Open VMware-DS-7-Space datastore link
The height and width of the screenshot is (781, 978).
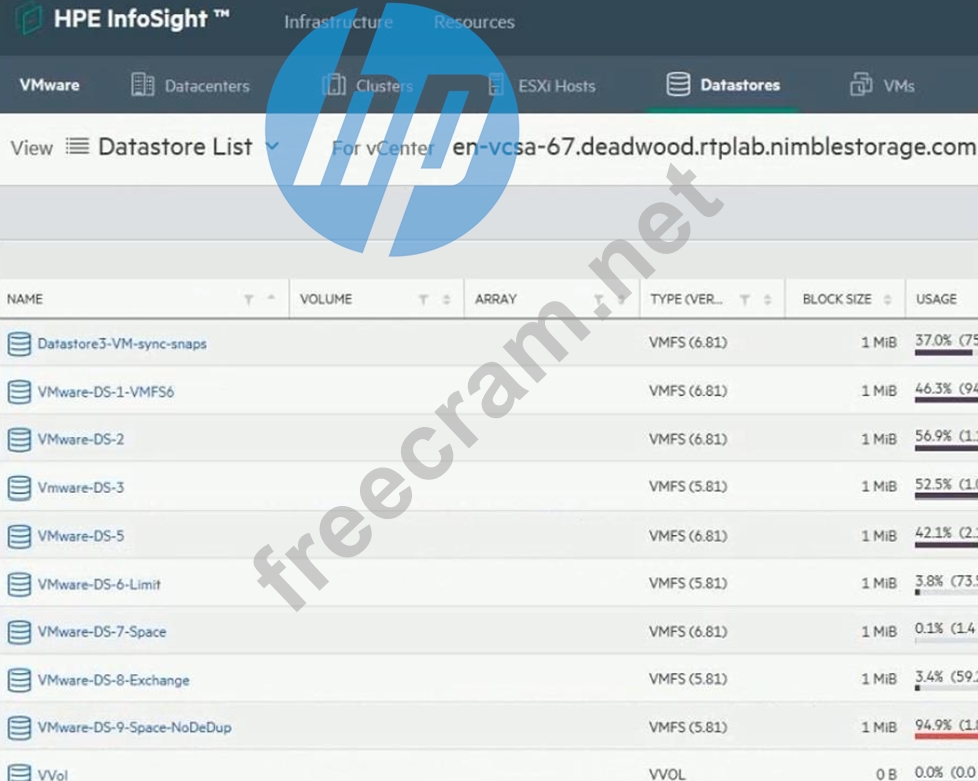pyautogui.click(x=102, y=632)
